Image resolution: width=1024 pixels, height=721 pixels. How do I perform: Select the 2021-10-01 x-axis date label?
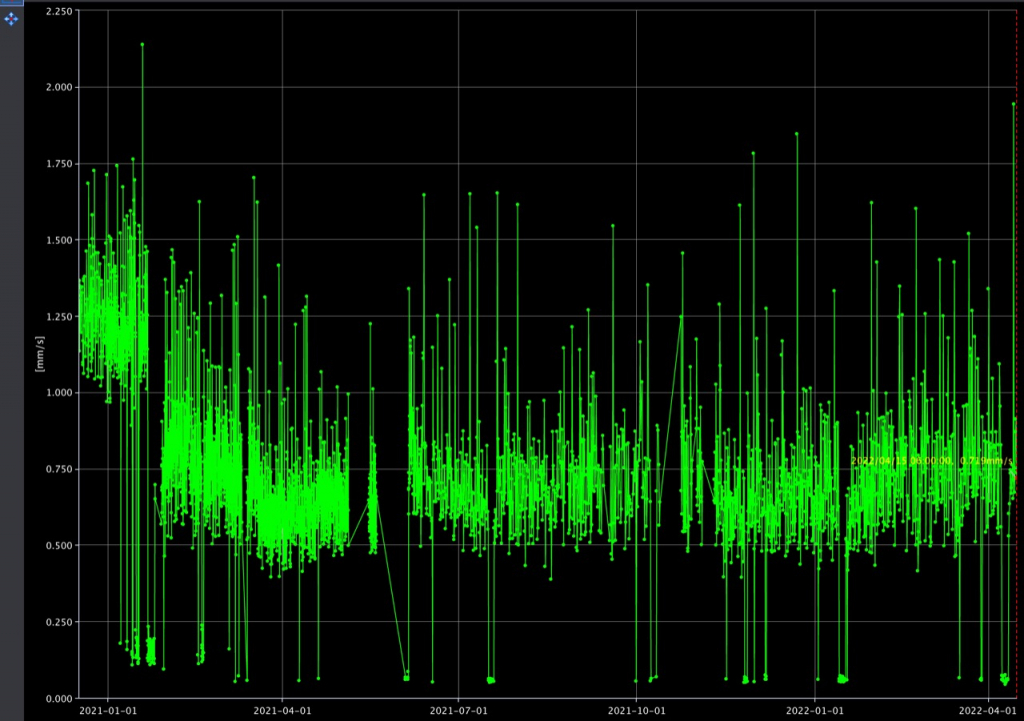(x=637, y=710)
